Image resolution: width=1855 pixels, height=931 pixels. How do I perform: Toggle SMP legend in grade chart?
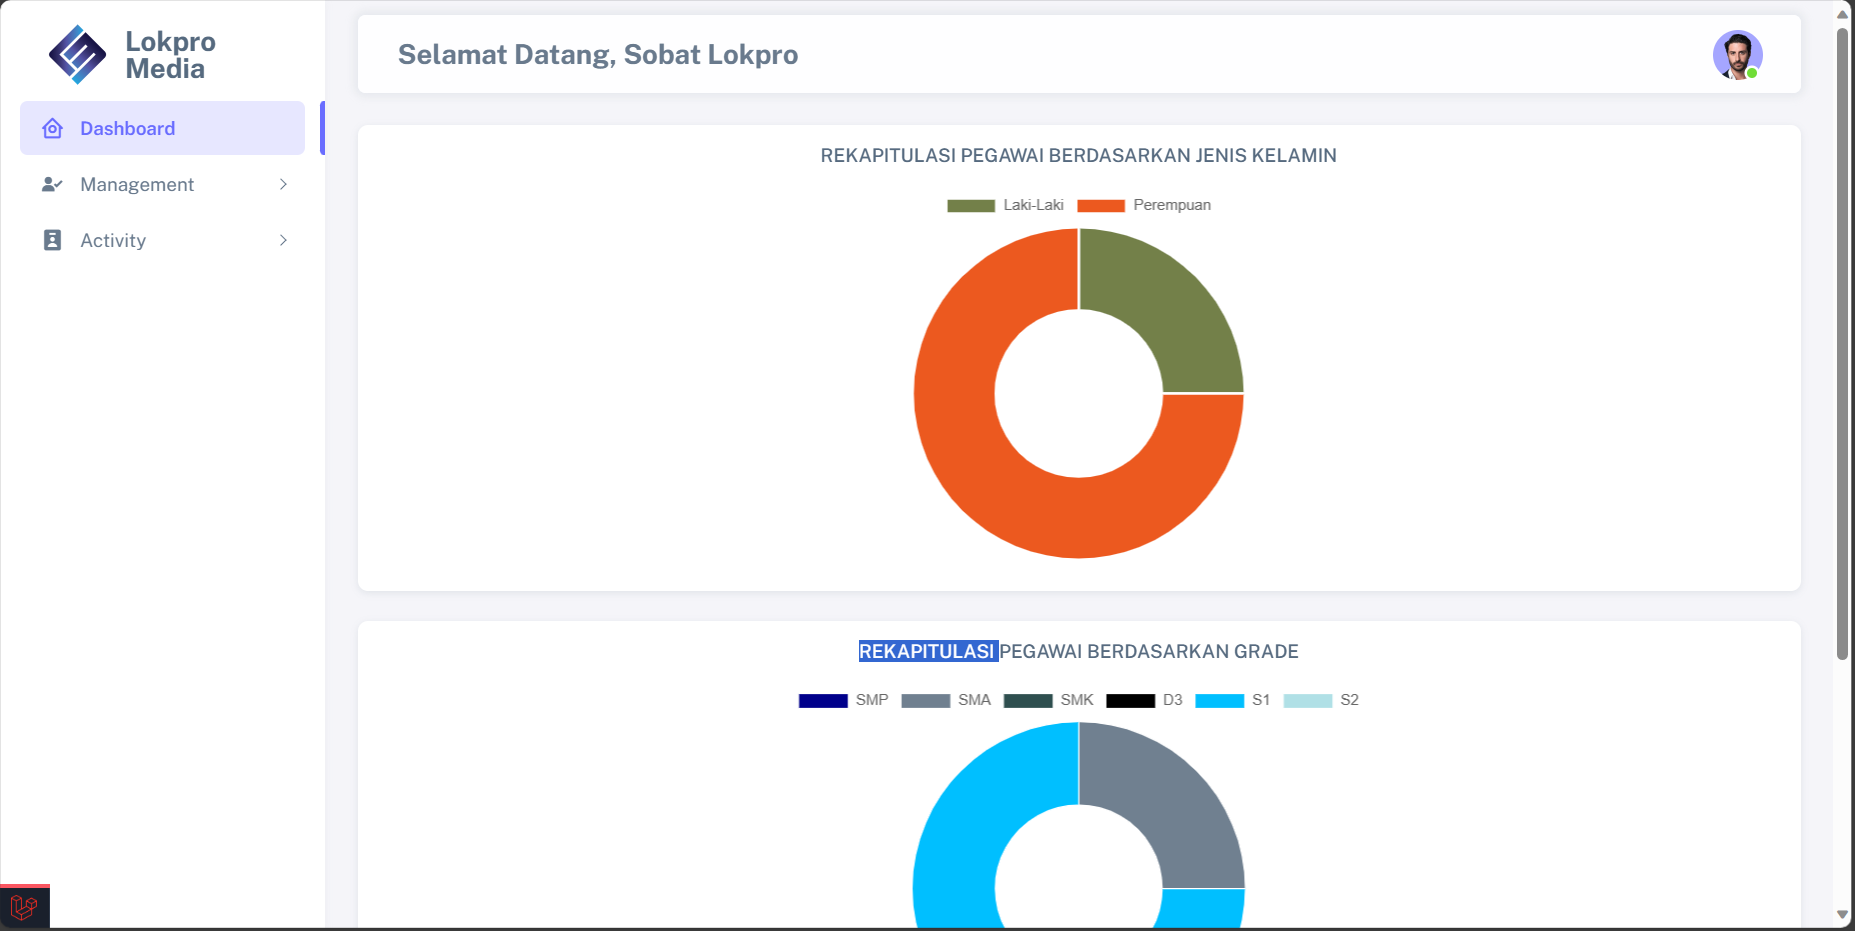pos(844,700)
